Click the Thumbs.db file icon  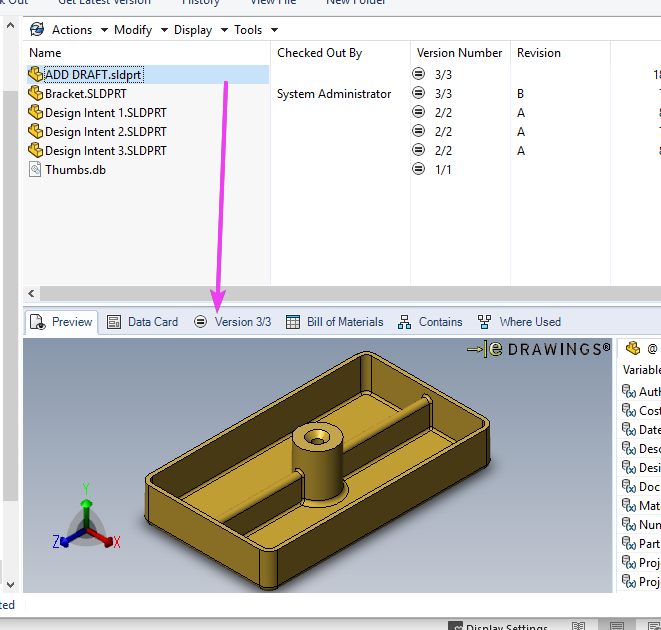35,170
